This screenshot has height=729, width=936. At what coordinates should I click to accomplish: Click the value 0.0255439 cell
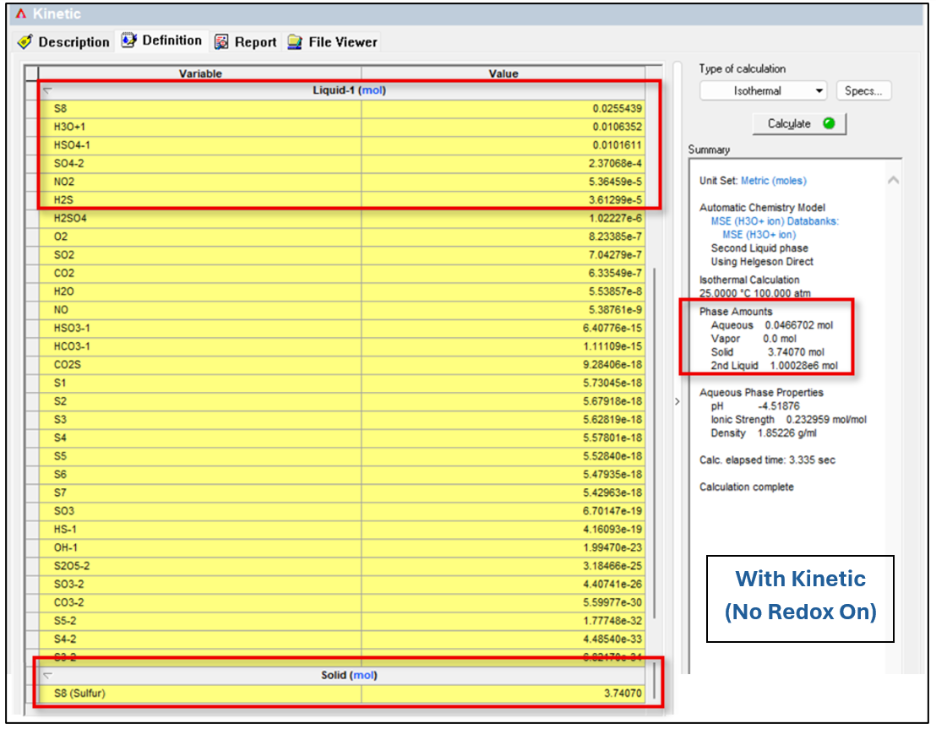point(503,109)
